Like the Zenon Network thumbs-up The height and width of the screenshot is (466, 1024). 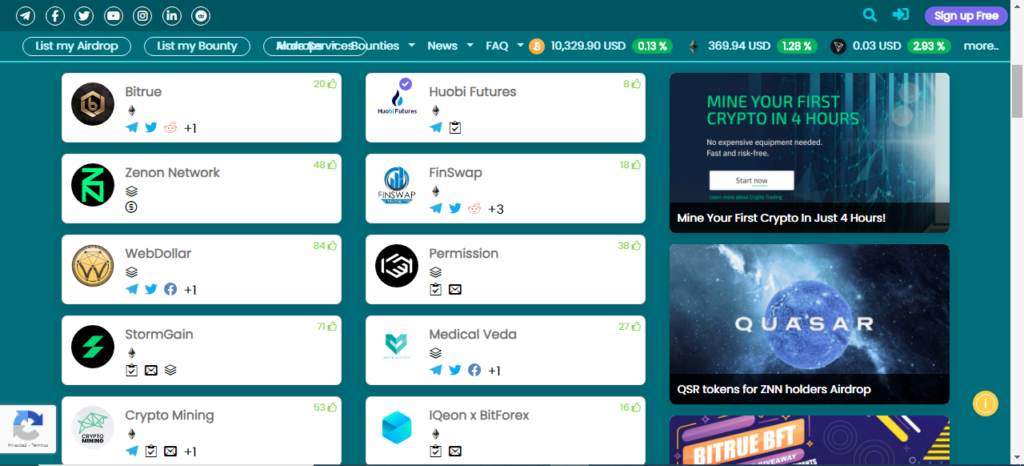click(x=332, y=164)
